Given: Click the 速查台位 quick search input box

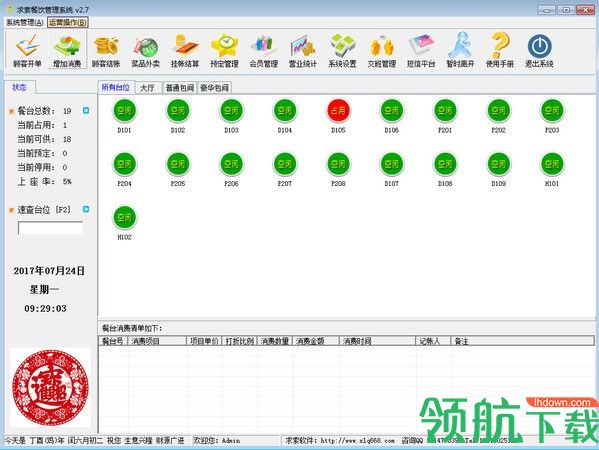Looking at the screenshot, I should tap(50, 228).
